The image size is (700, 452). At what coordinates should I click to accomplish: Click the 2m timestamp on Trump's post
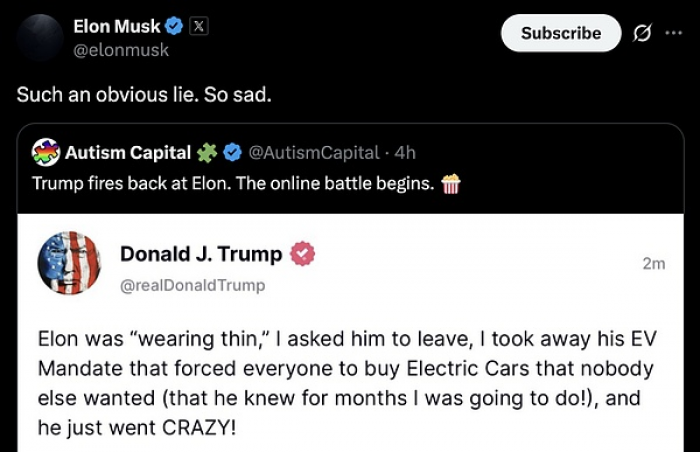[653, 264]
